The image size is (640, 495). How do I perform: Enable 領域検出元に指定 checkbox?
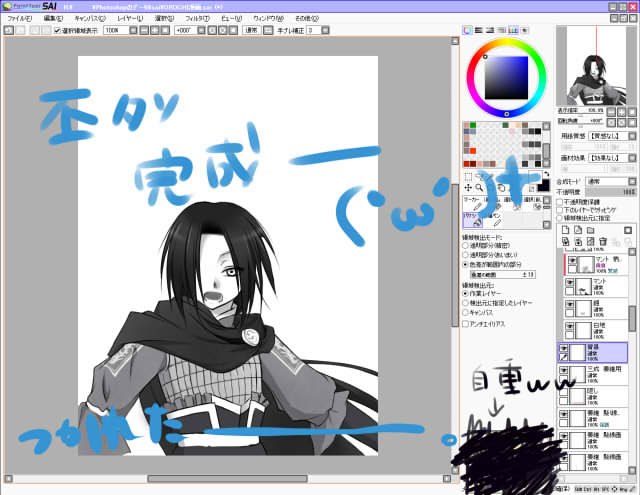560,218
